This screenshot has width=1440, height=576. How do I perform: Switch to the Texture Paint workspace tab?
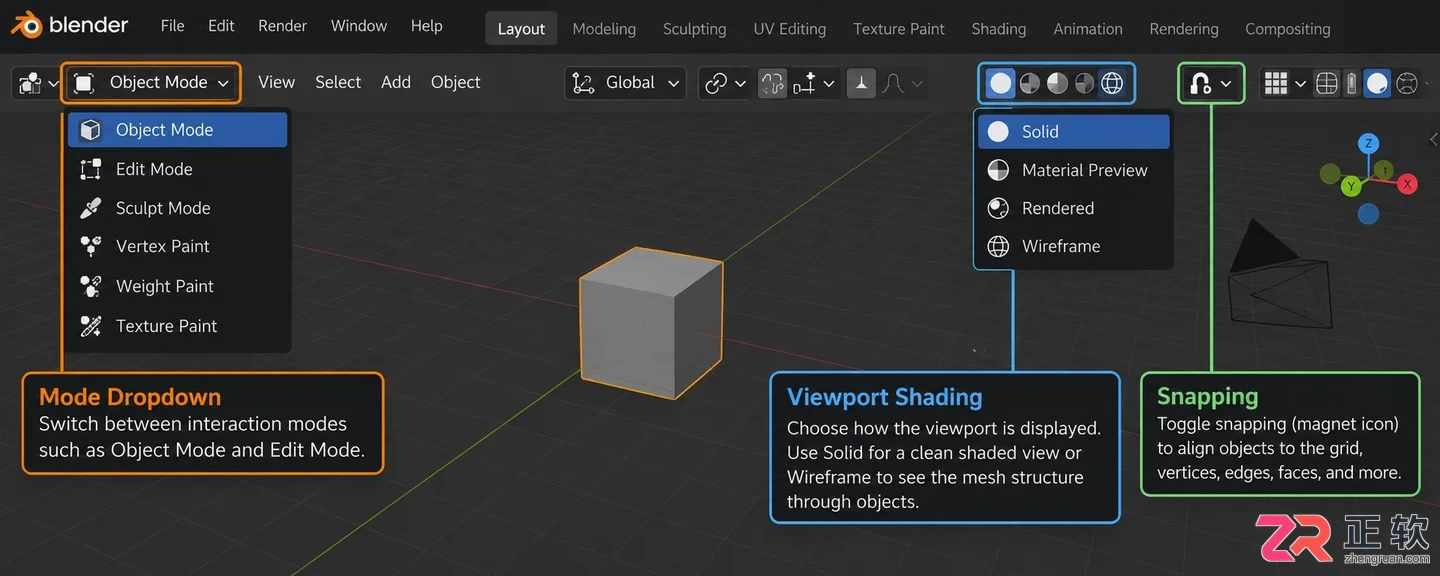click(x=899, y=29)
